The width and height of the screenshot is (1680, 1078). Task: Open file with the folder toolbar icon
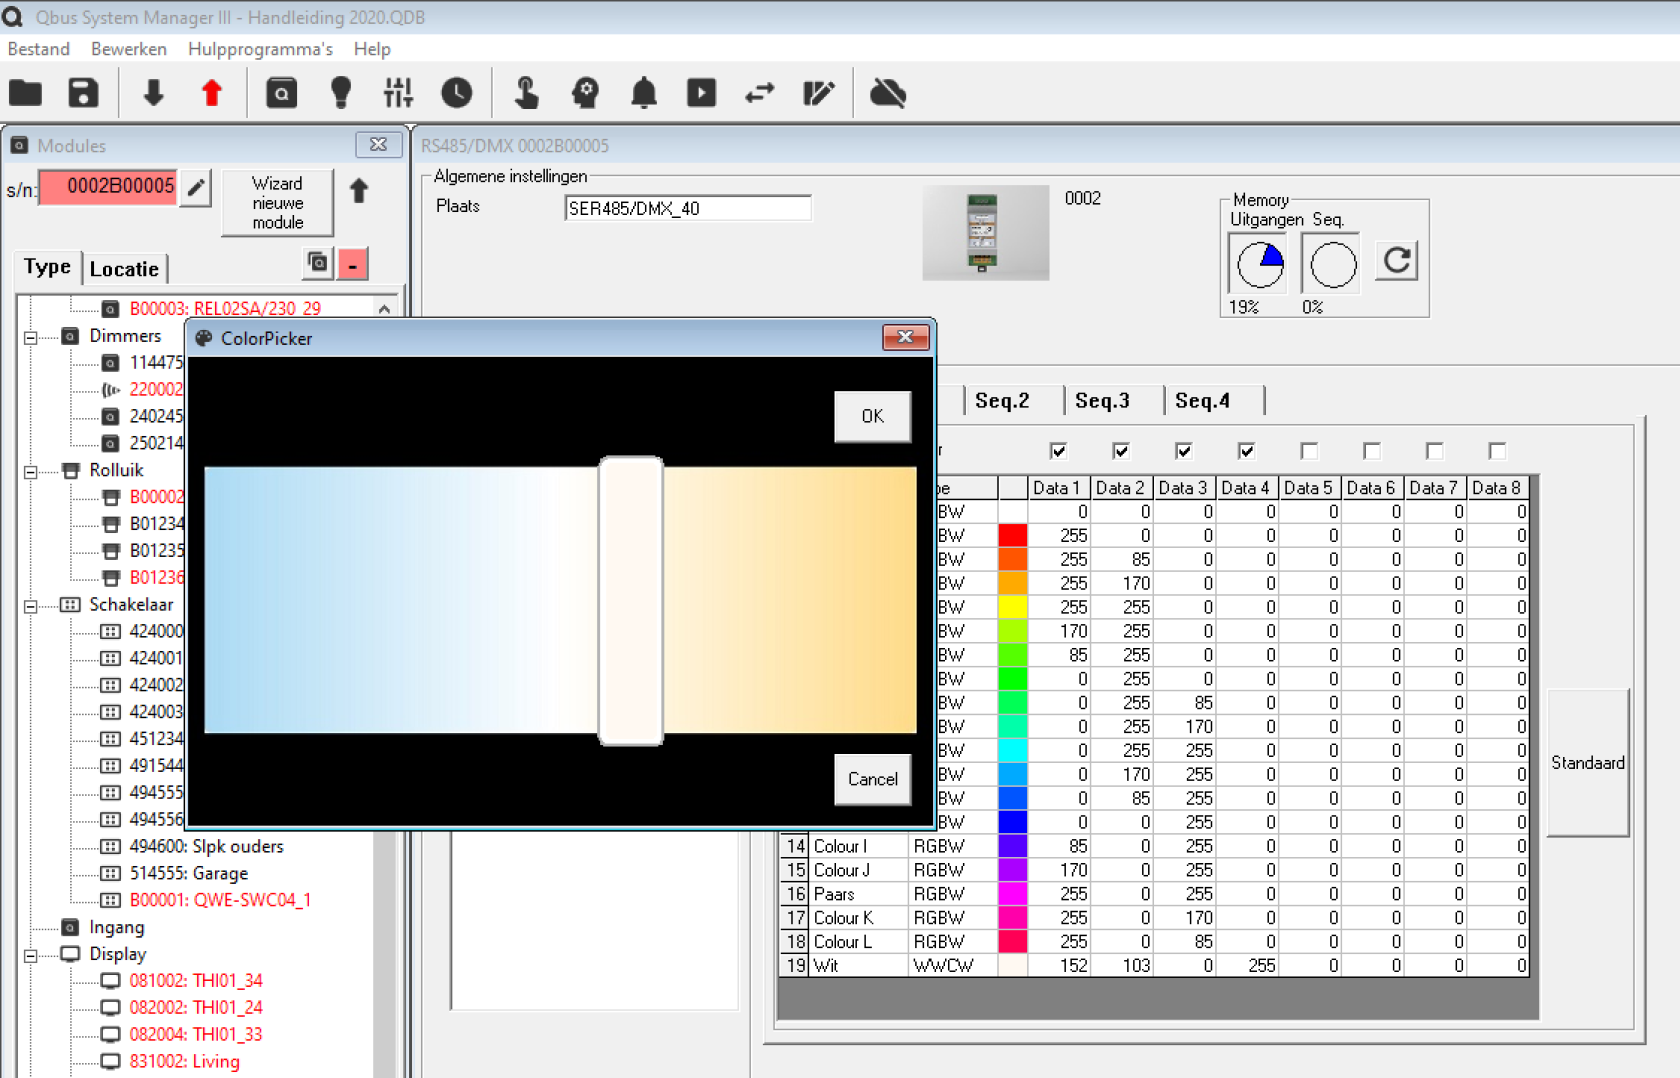(x=26, y=93)
